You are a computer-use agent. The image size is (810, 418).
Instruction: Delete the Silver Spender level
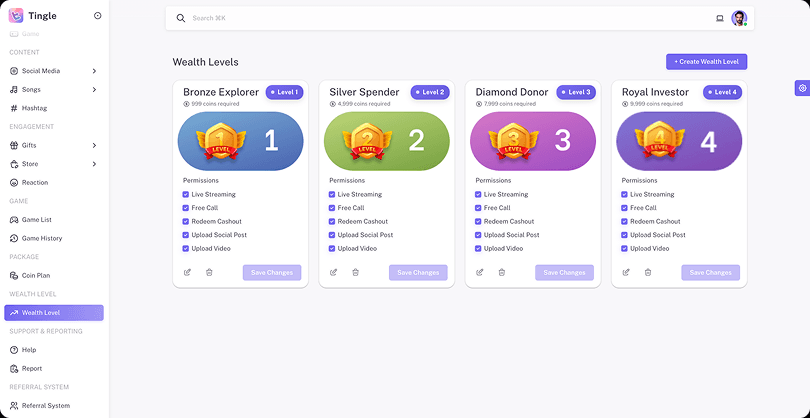[x=355, y=272]
